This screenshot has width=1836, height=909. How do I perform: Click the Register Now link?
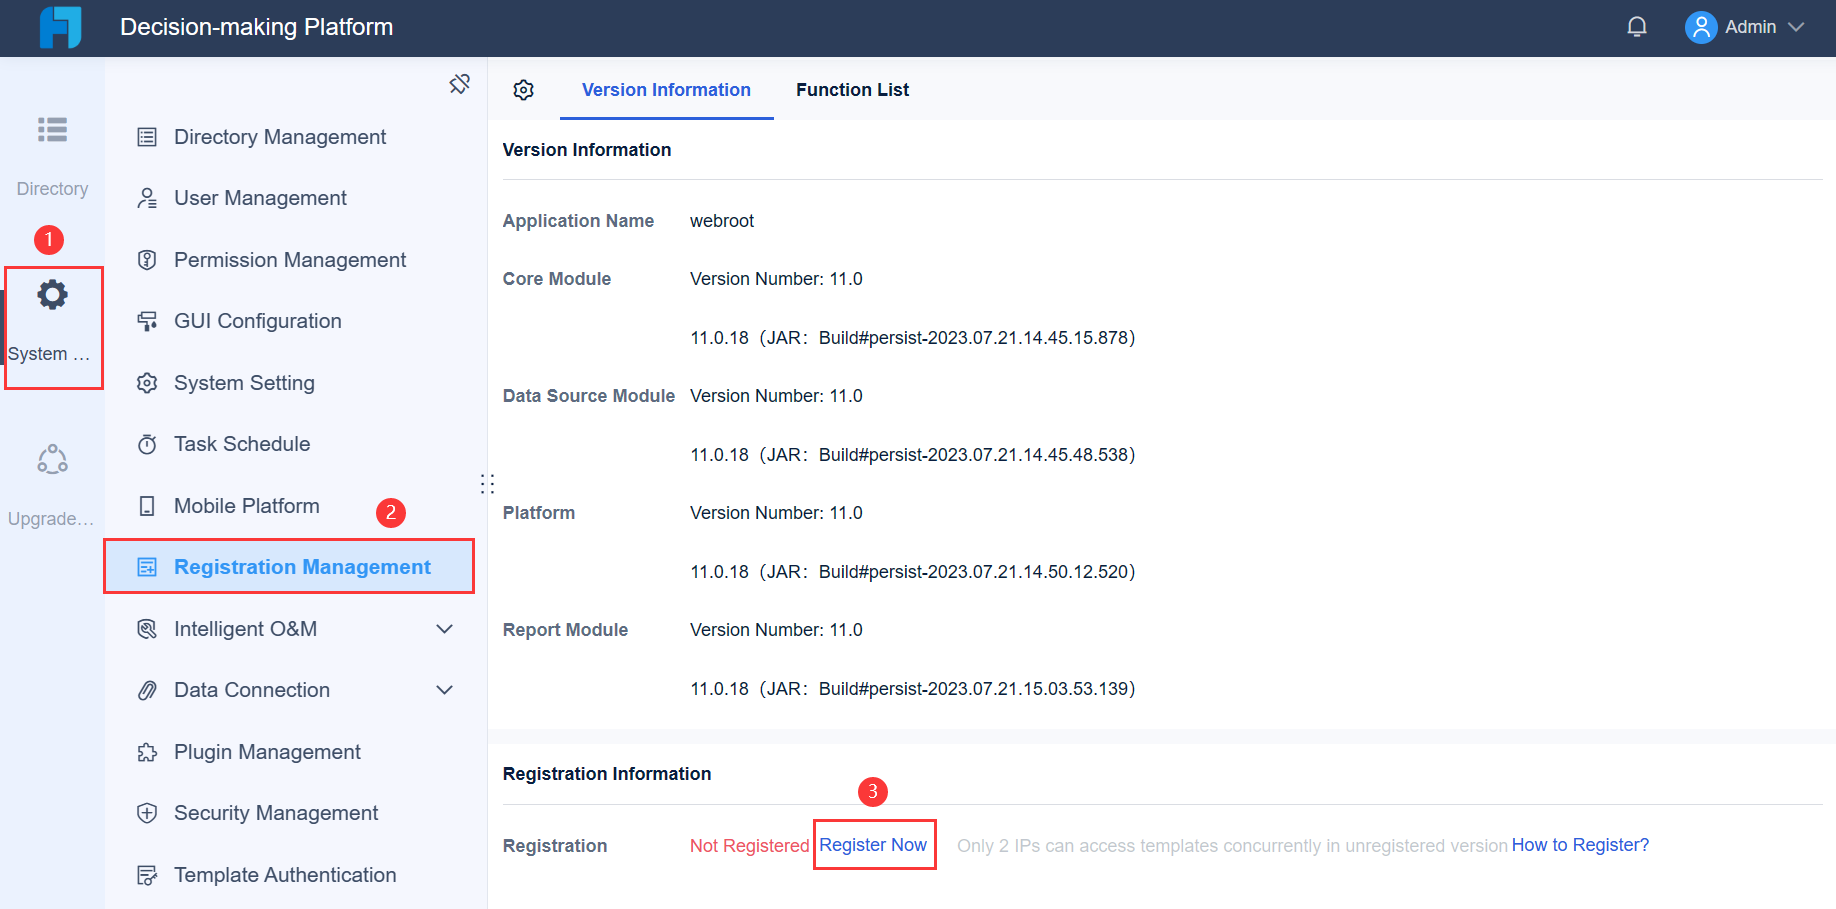coord(873,845)
